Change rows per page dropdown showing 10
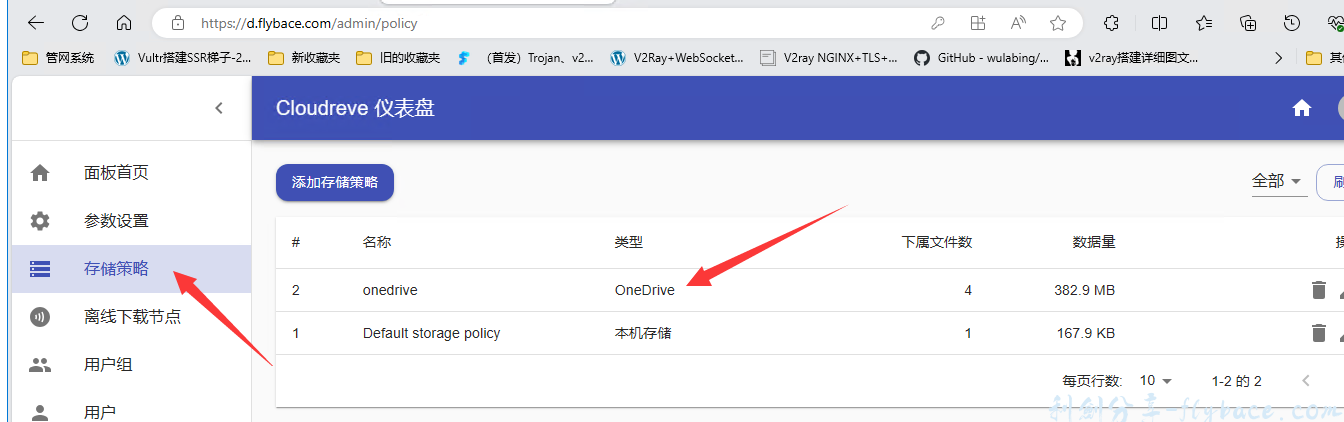The height and width of the screenshot is (422, 1344). [1155, 381]
